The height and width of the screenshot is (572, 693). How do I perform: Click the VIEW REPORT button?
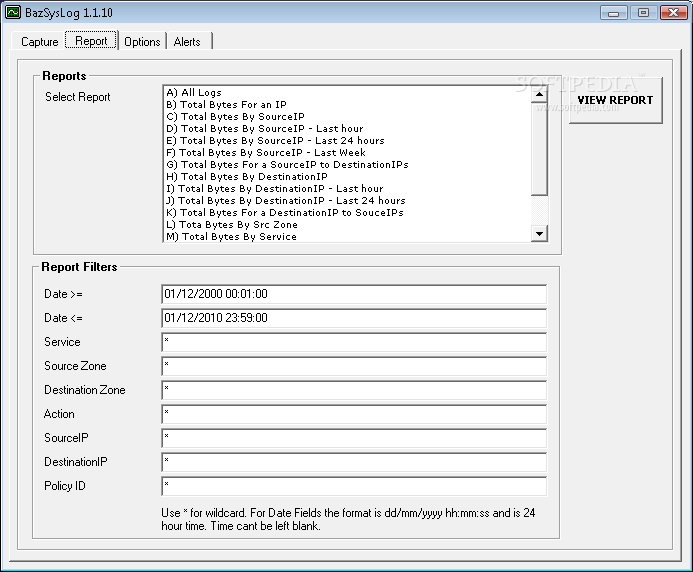[615, 100]
